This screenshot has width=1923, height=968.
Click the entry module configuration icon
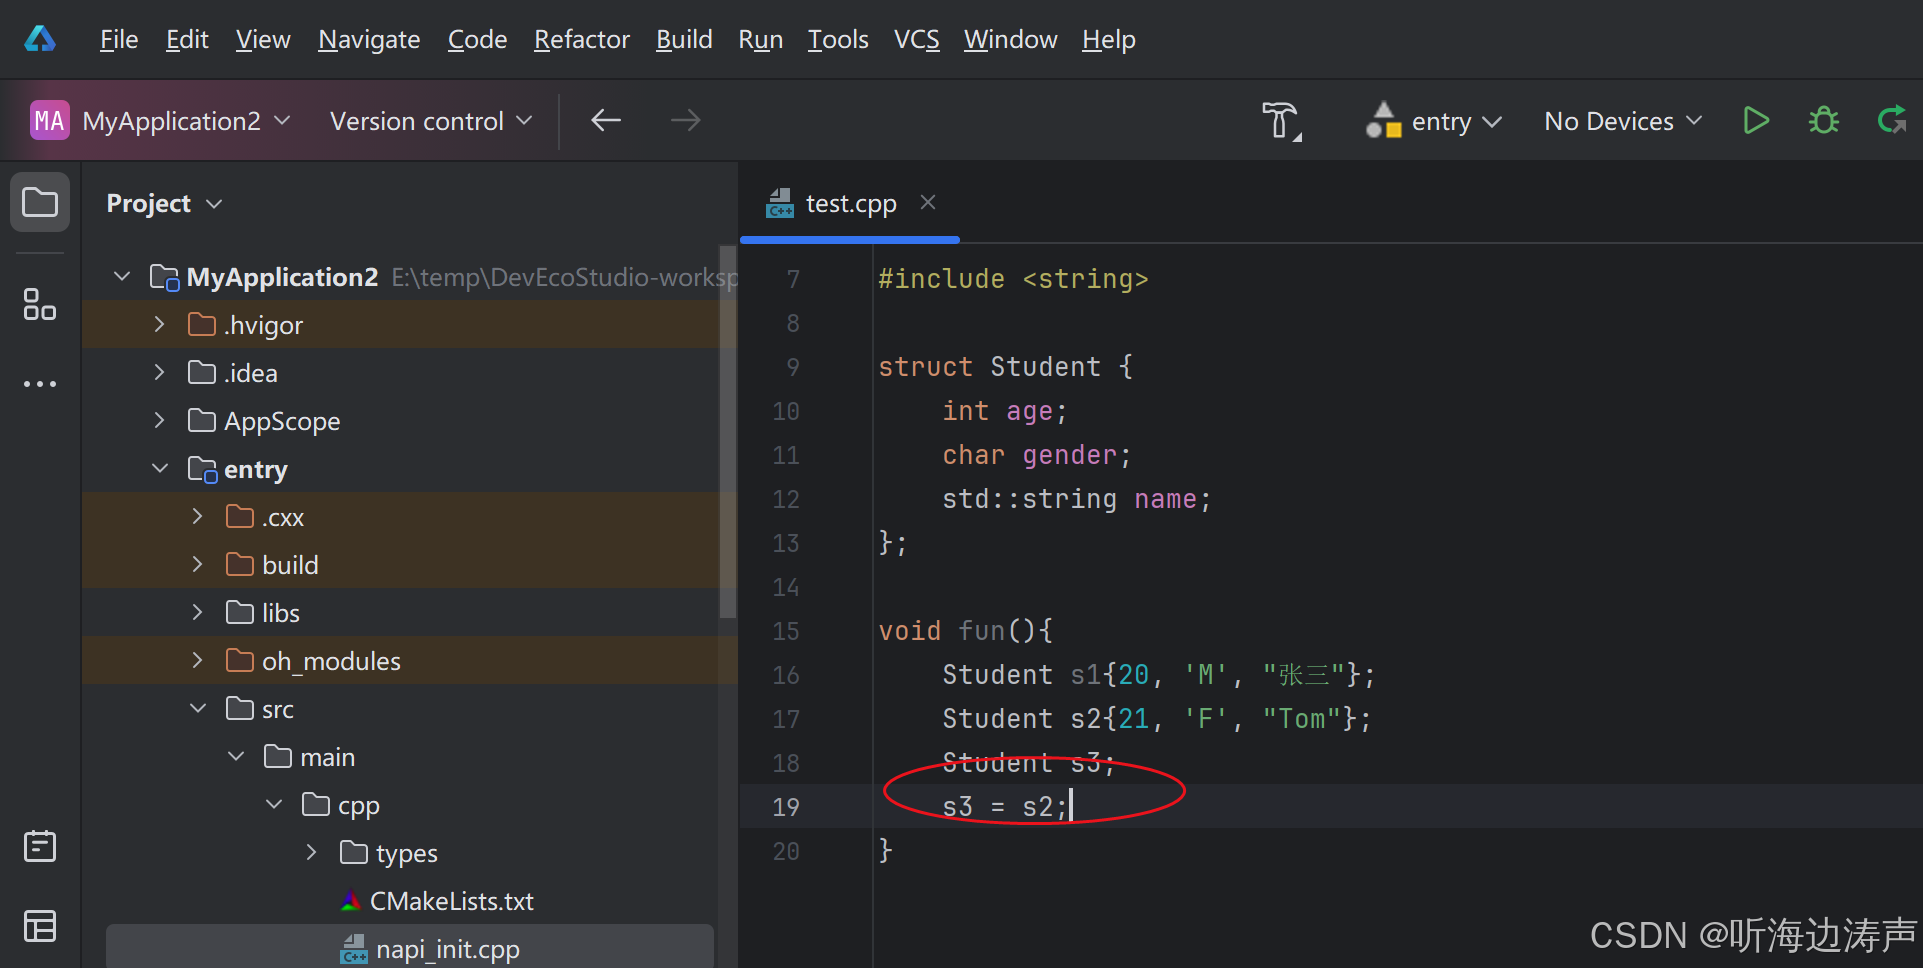(1384, 121)
